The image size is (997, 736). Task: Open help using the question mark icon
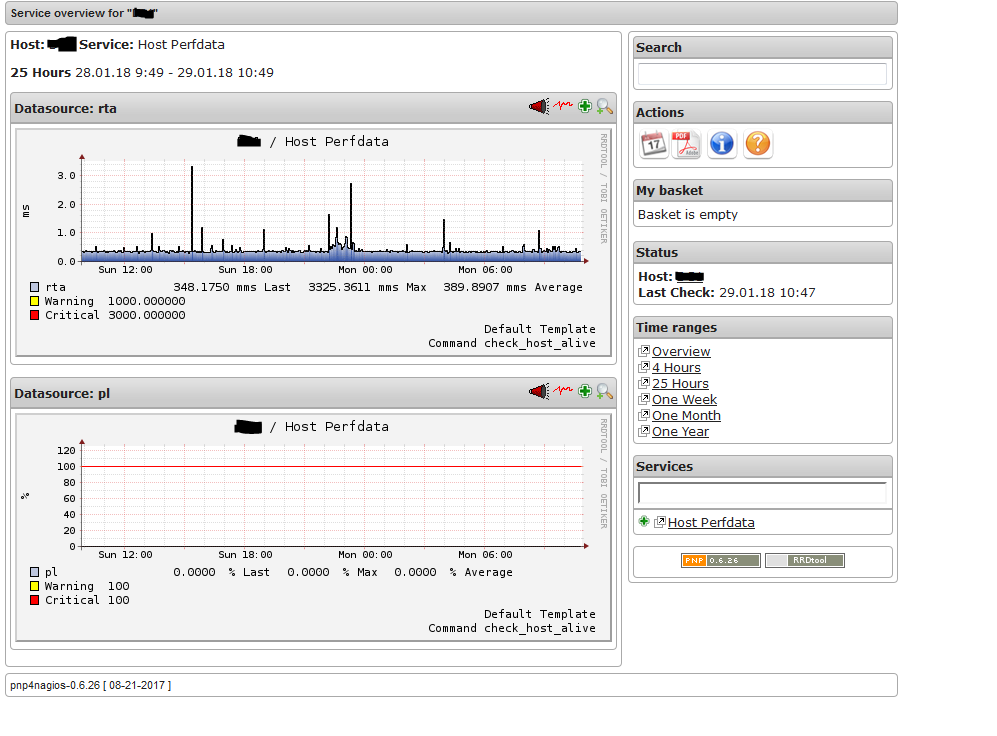point(758,144)
